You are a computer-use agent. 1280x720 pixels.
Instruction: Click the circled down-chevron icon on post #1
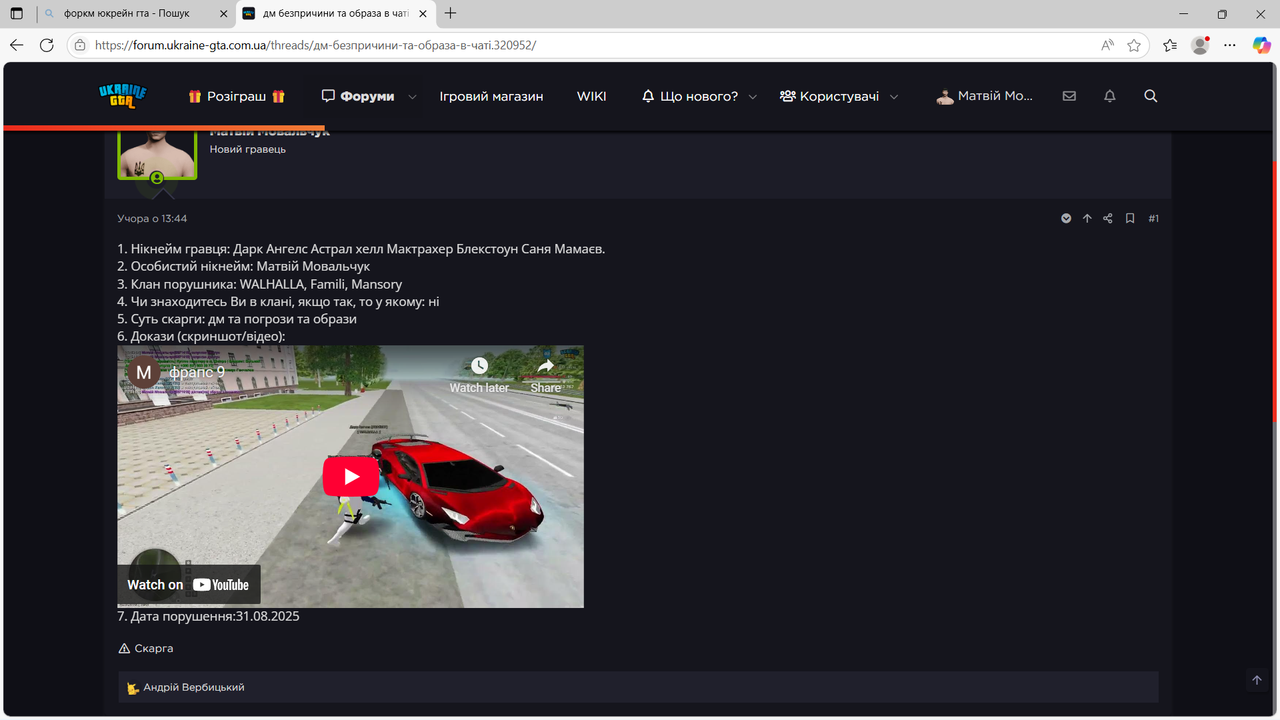pos(1066,218)
